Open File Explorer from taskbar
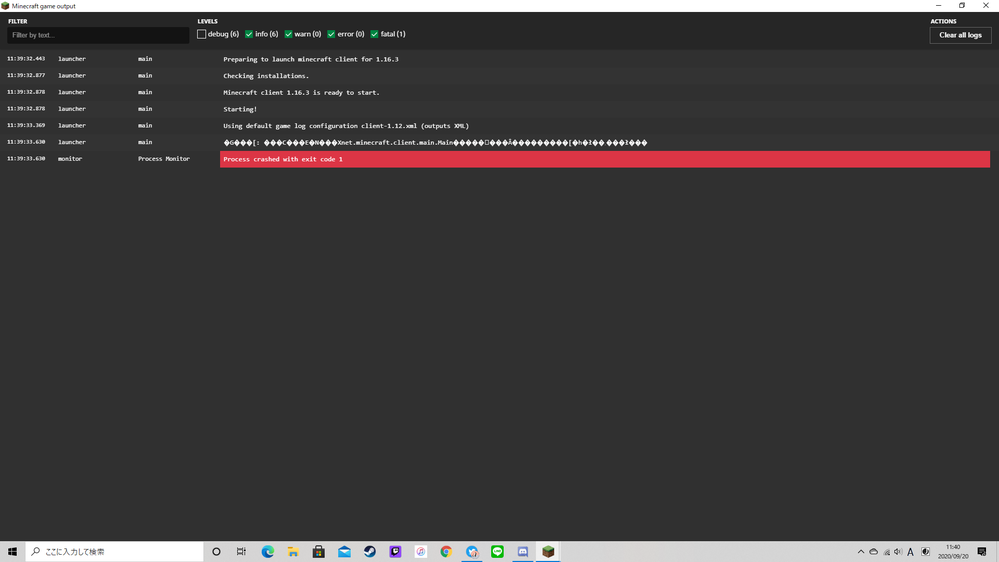 (293, 552)
